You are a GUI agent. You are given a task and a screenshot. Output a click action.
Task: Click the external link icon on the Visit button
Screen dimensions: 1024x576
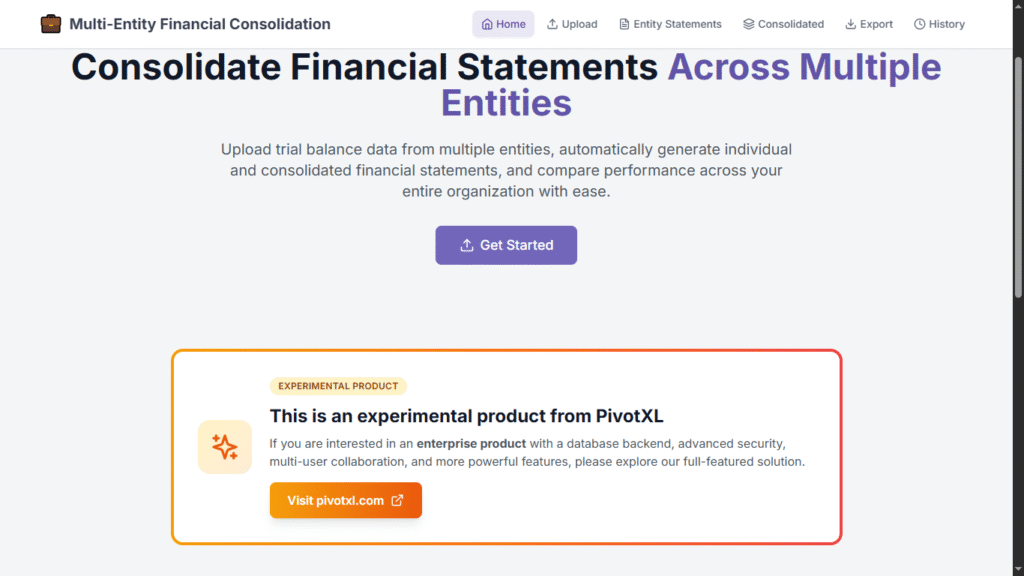pyautogui.click(x=397, y=500)
